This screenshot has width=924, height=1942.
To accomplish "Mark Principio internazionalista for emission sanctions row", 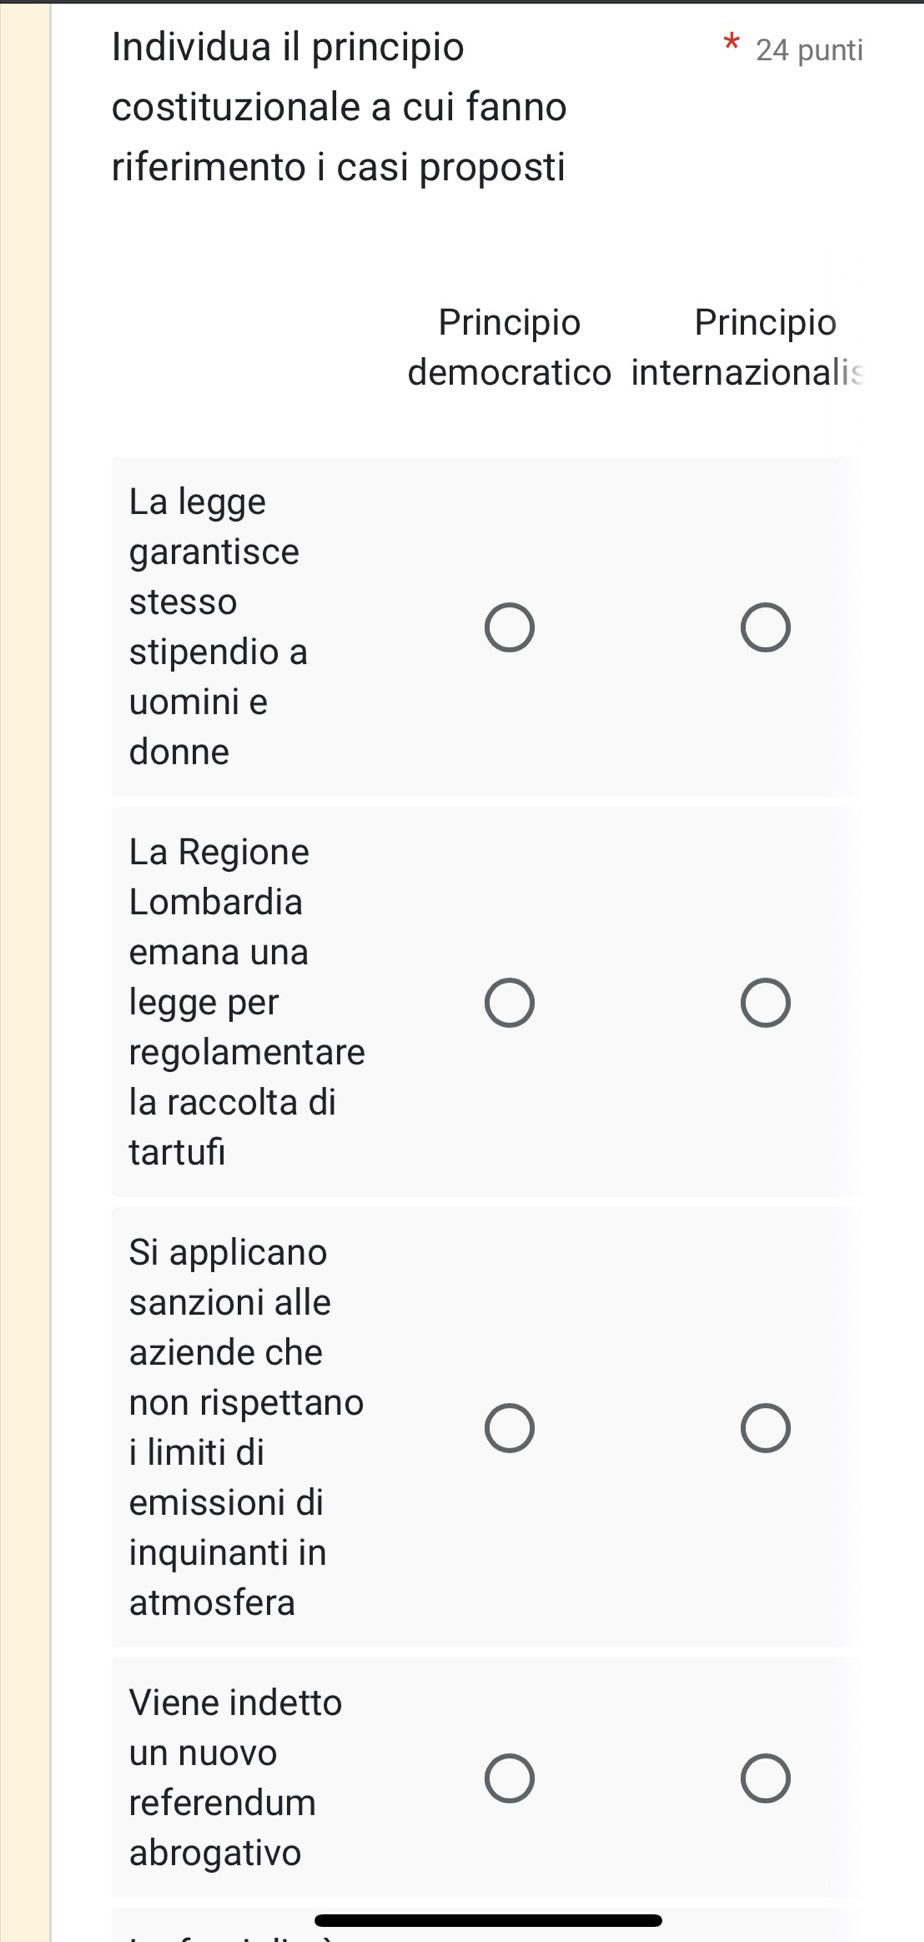I will click(x=766, y=1427).
